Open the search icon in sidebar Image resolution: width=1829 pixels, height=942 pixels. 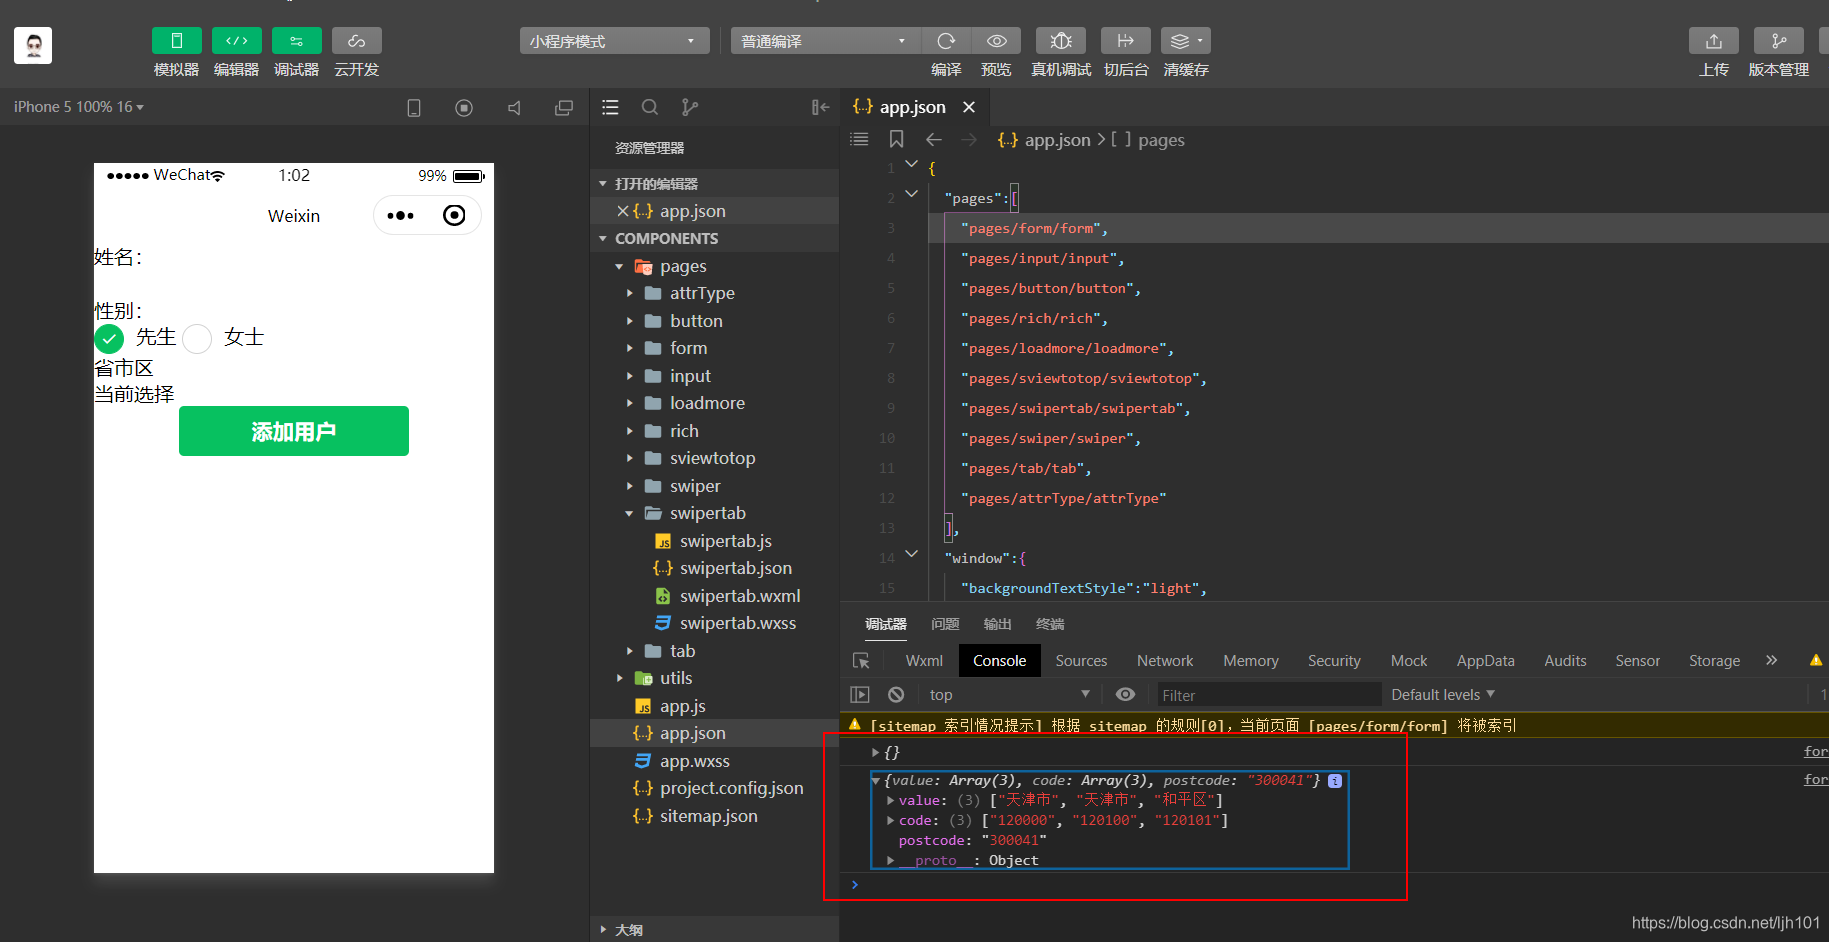[x=650, y=107]
